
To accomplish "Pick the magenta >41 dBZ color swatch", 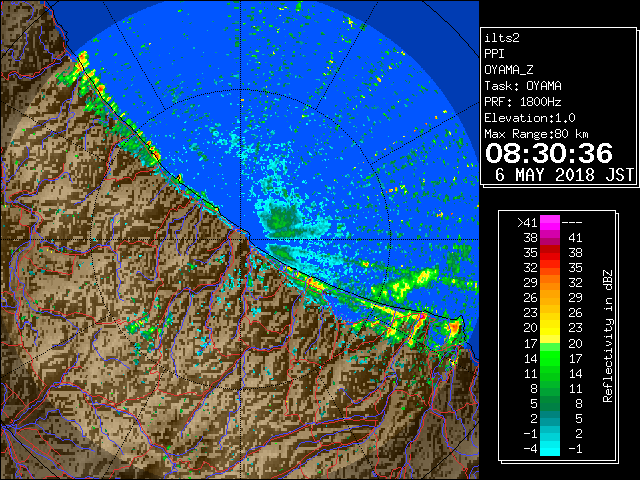I will (550, 222).
